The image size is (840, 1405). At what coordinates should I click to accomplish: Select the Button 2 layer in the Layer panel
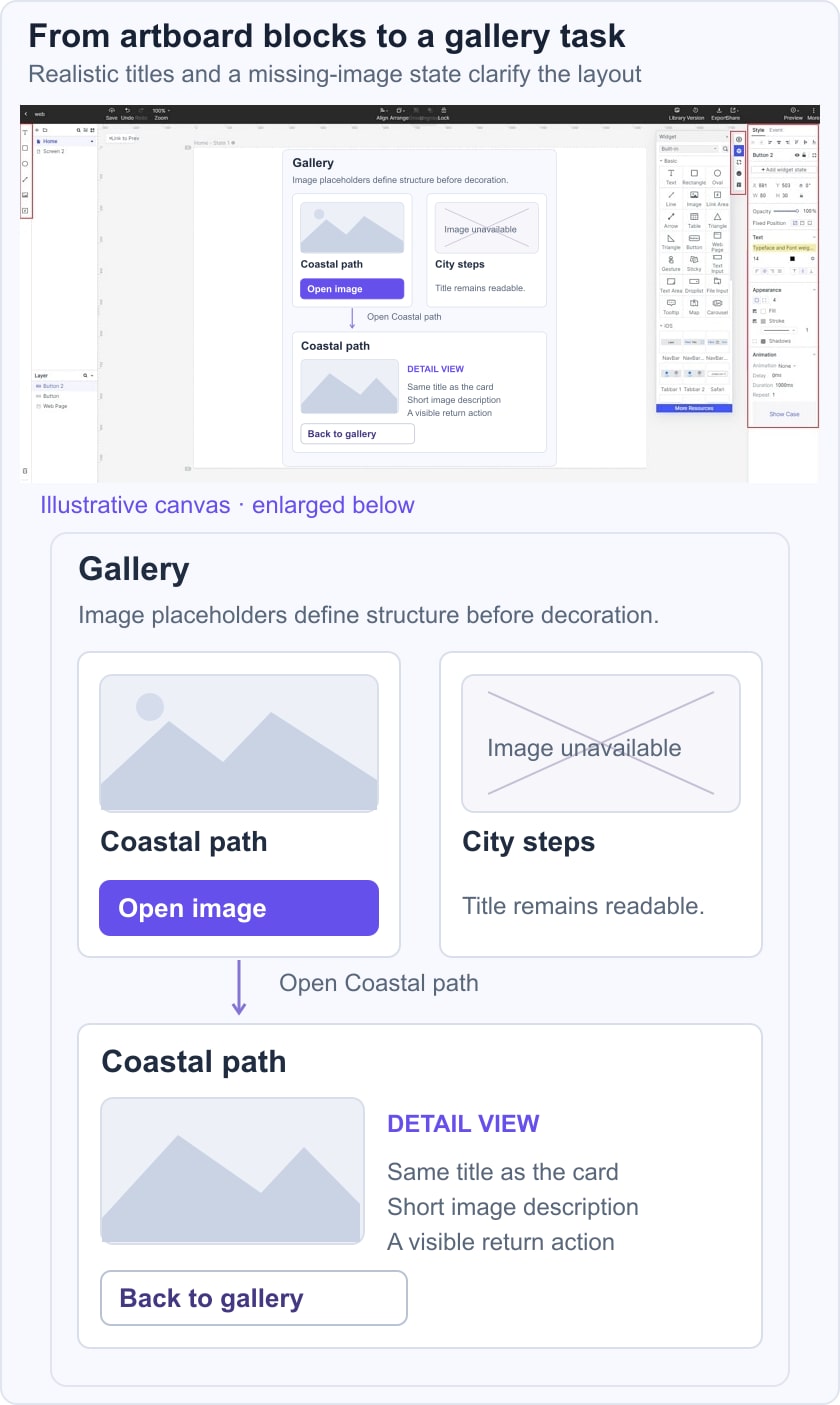tap(65, 386)
